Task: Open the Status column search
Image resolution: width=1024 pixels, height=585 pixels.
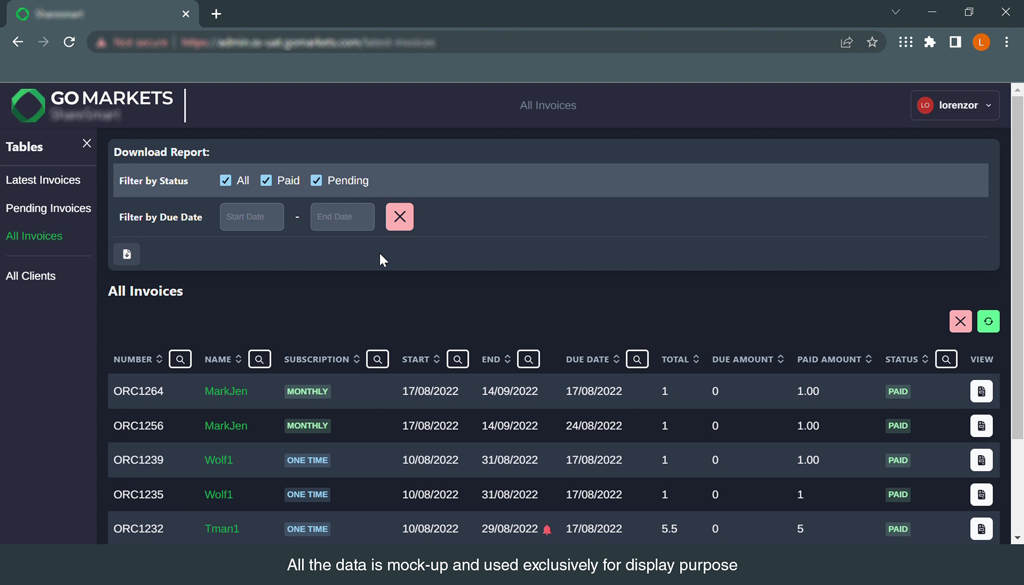Action: pos(946,359)
